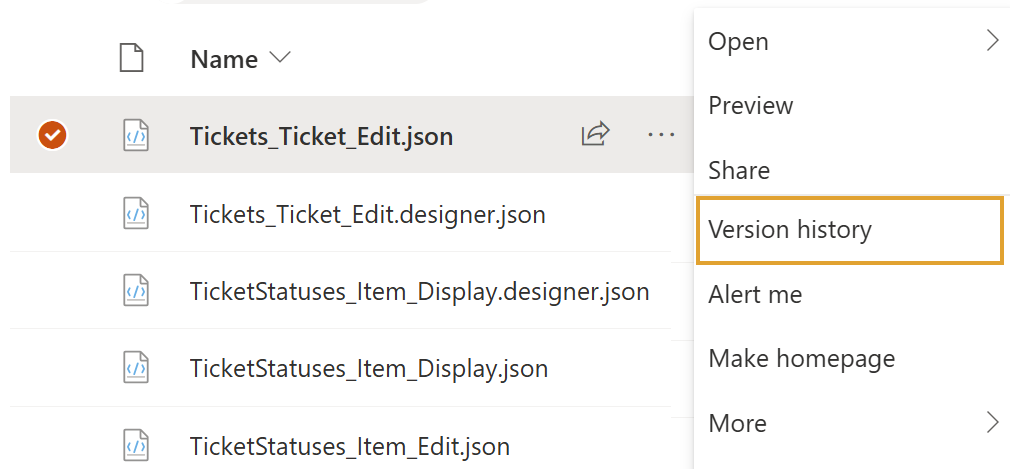This screenshot has width=1010, height=469.
Task: Expand the Open submenu in context menu
Action: point(852,41)
